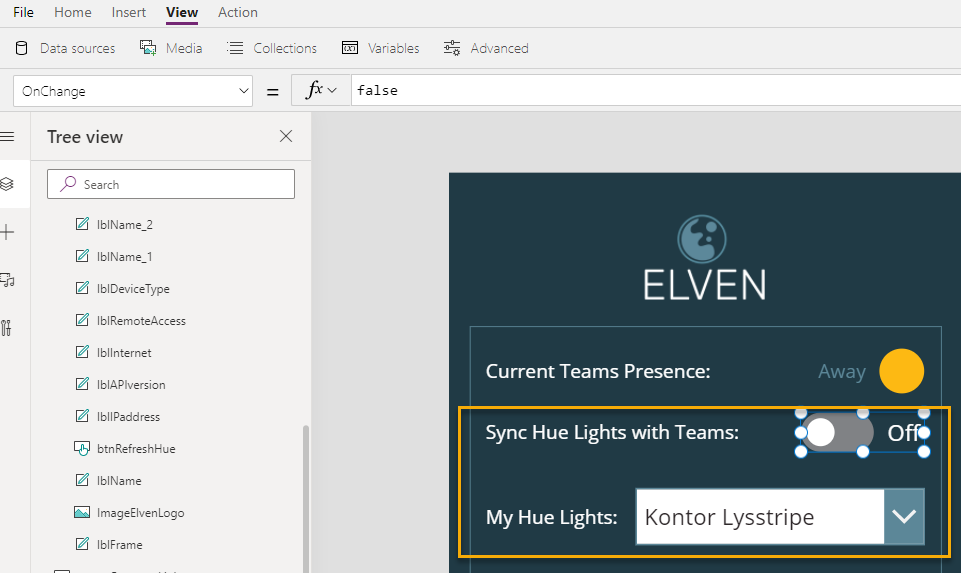Click the Tree view scrollbar
This screenshot has width=961, height=573.
click(306, 498)
